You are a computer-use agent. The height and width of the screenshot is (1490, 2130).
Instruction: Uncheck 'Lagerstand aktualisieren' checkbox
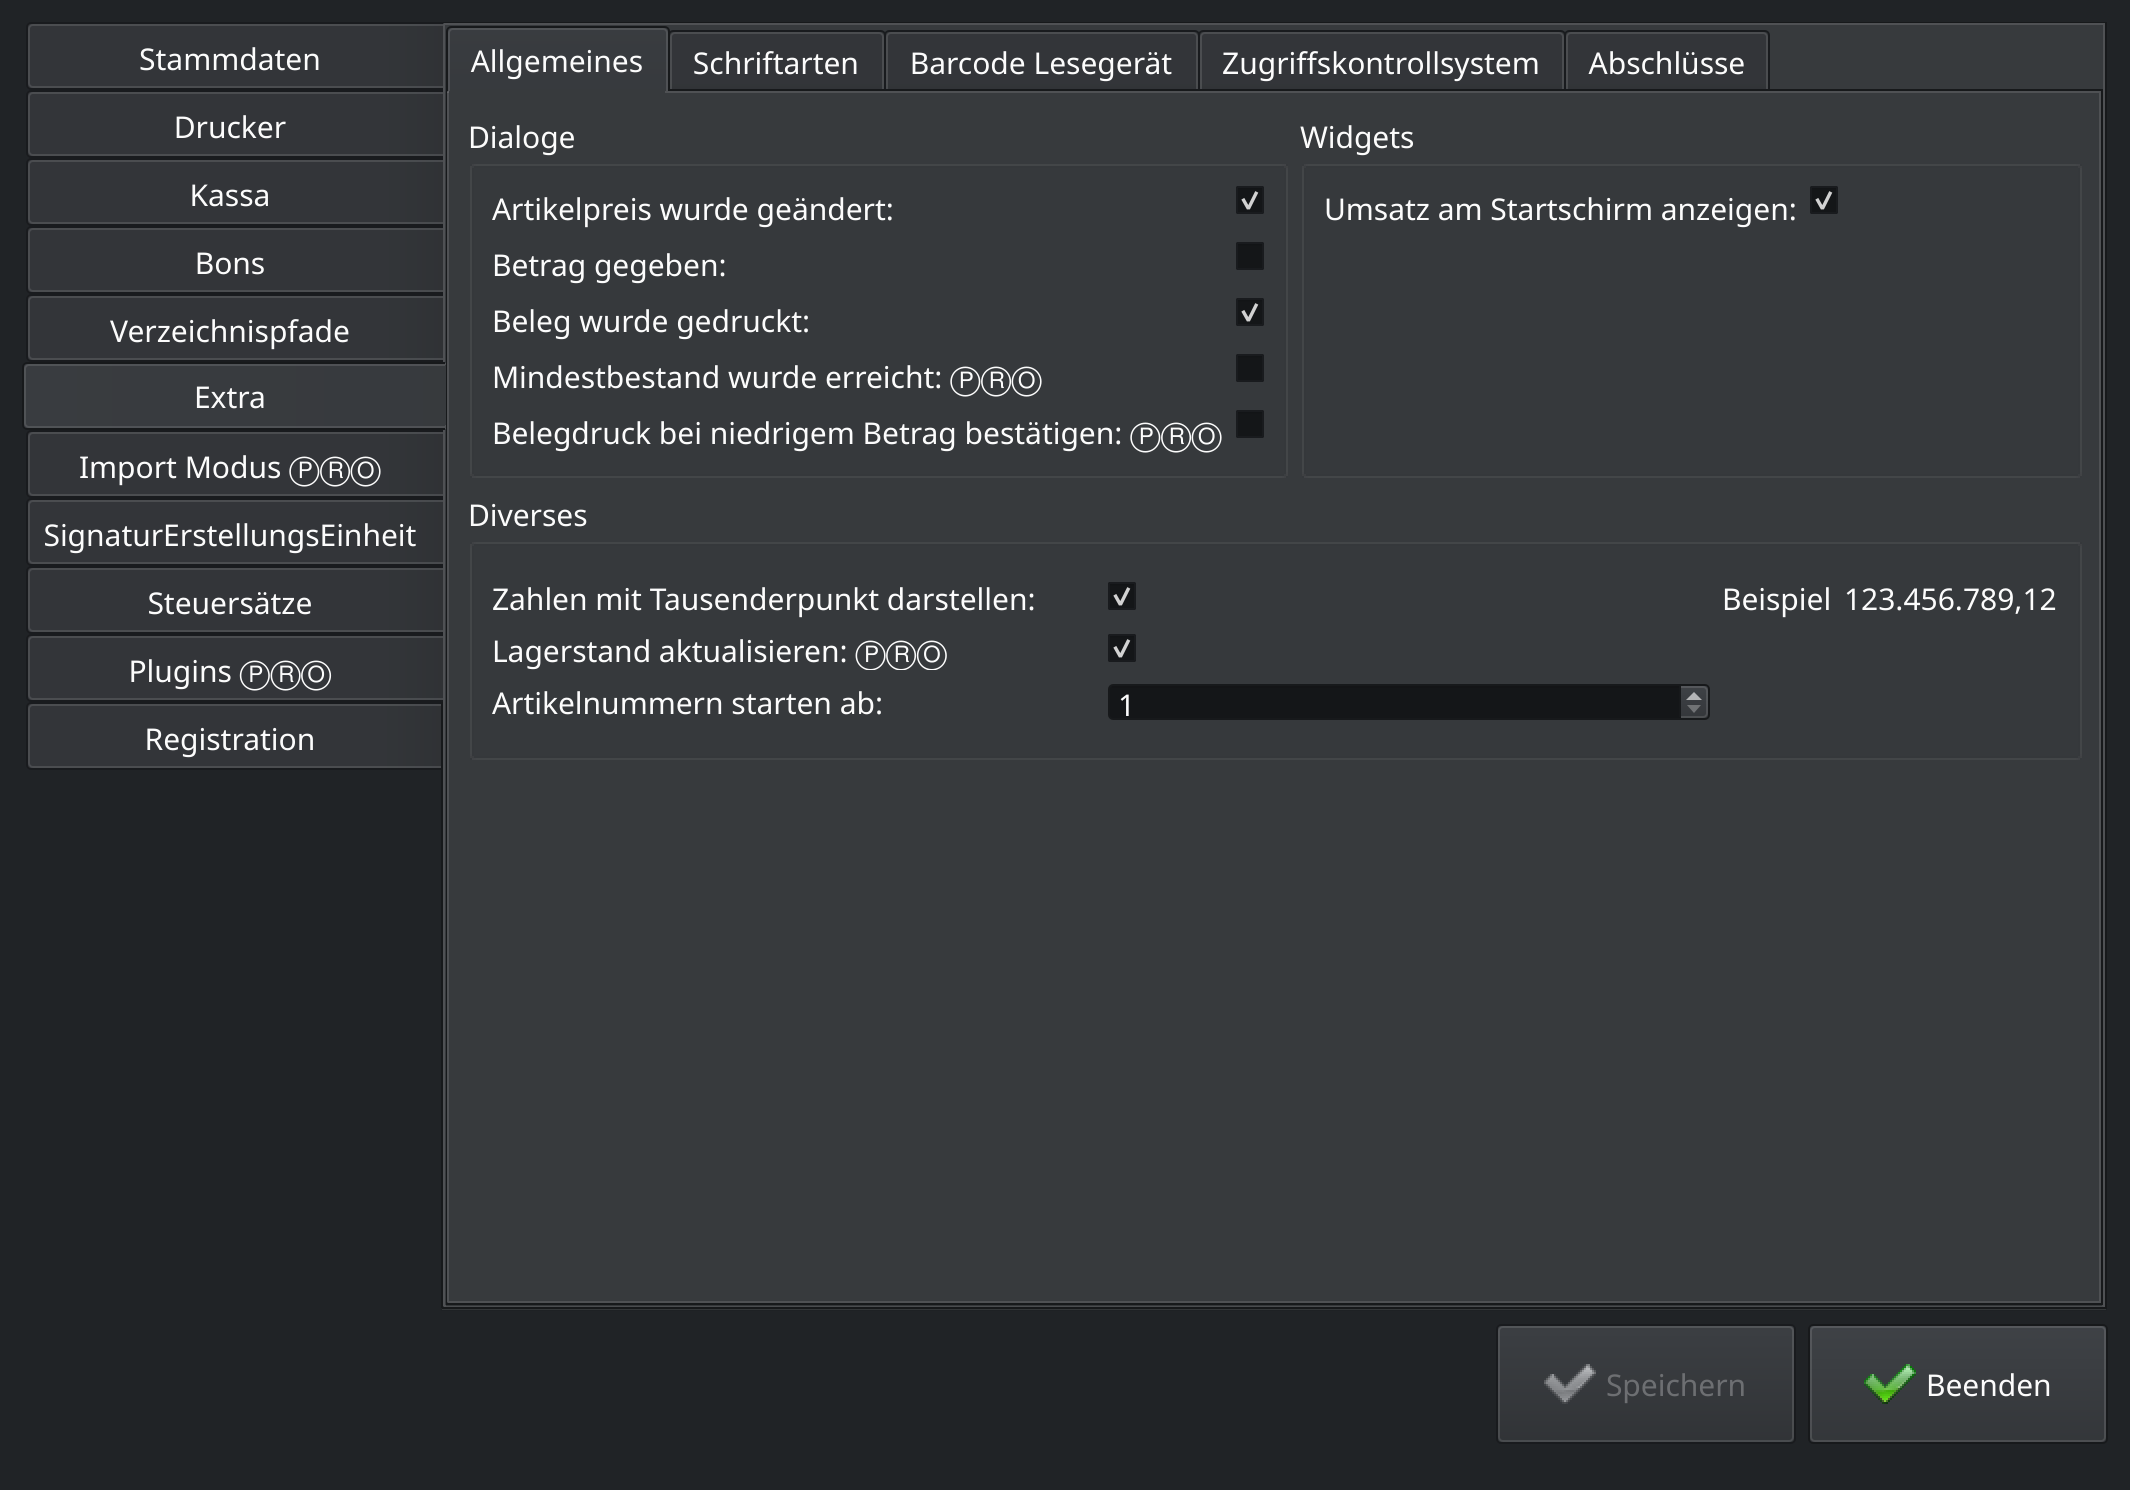tap(1121, 649)
